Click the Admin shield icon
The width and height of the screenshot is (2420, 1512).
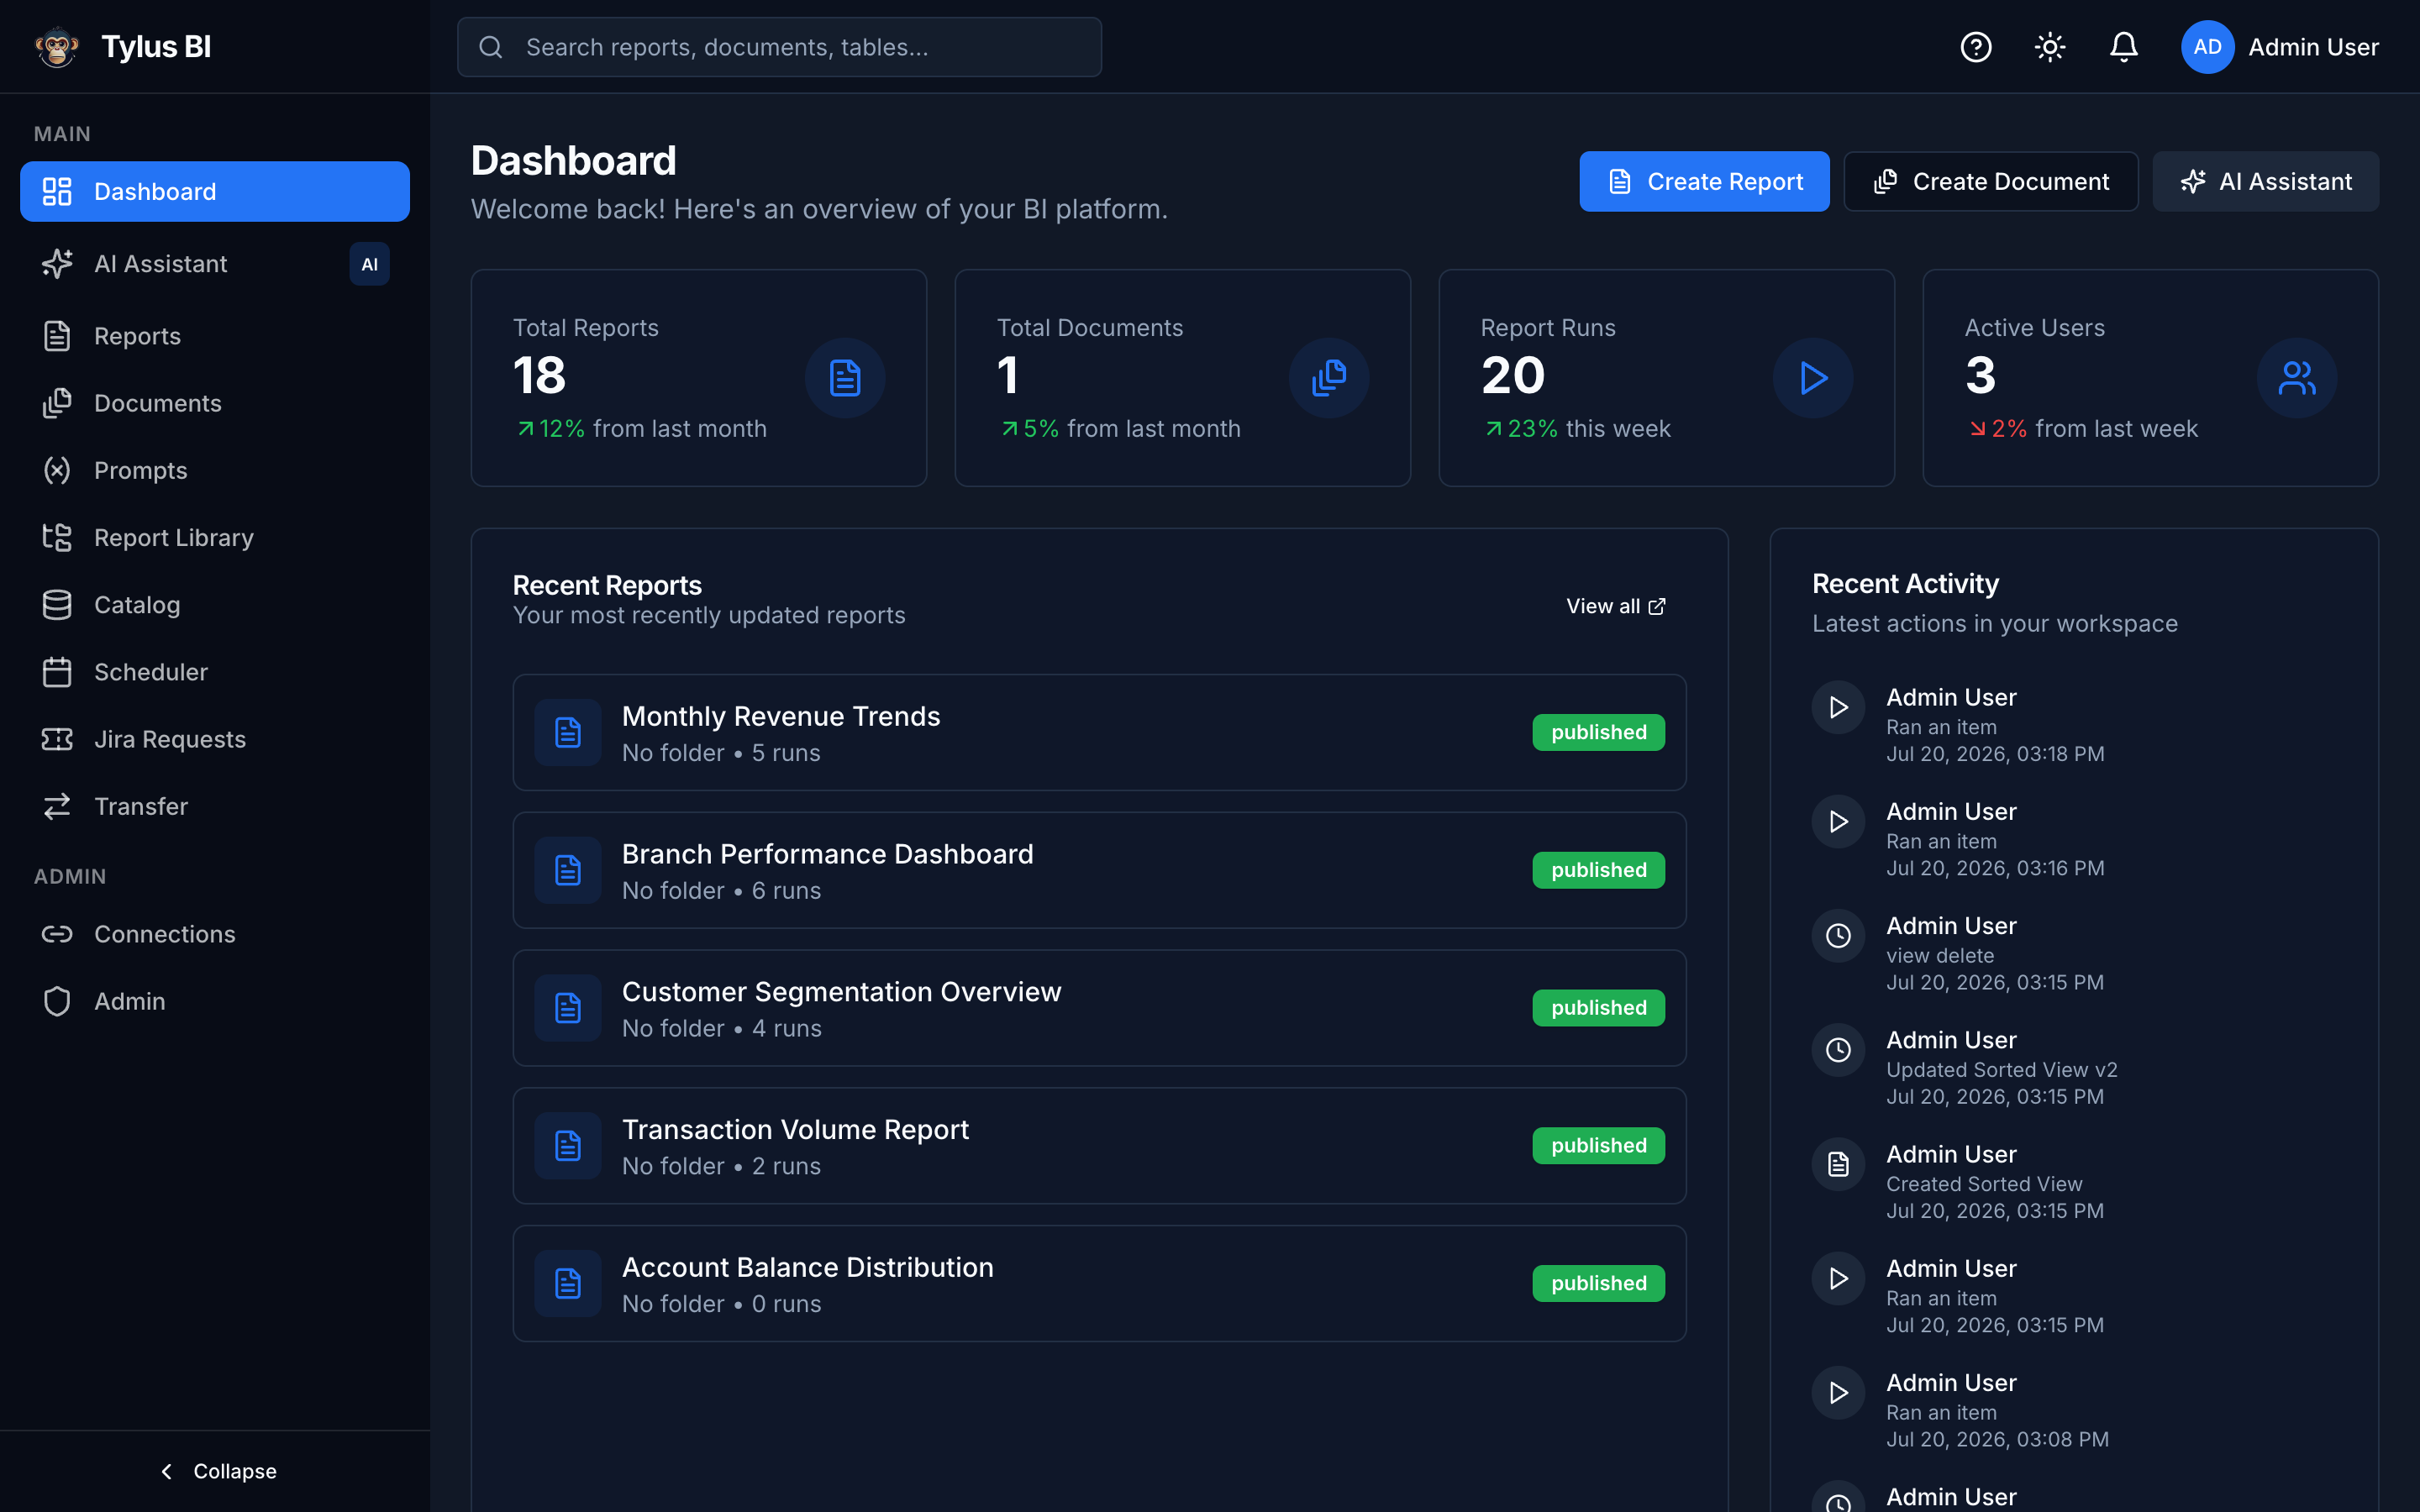point(57,1001)
